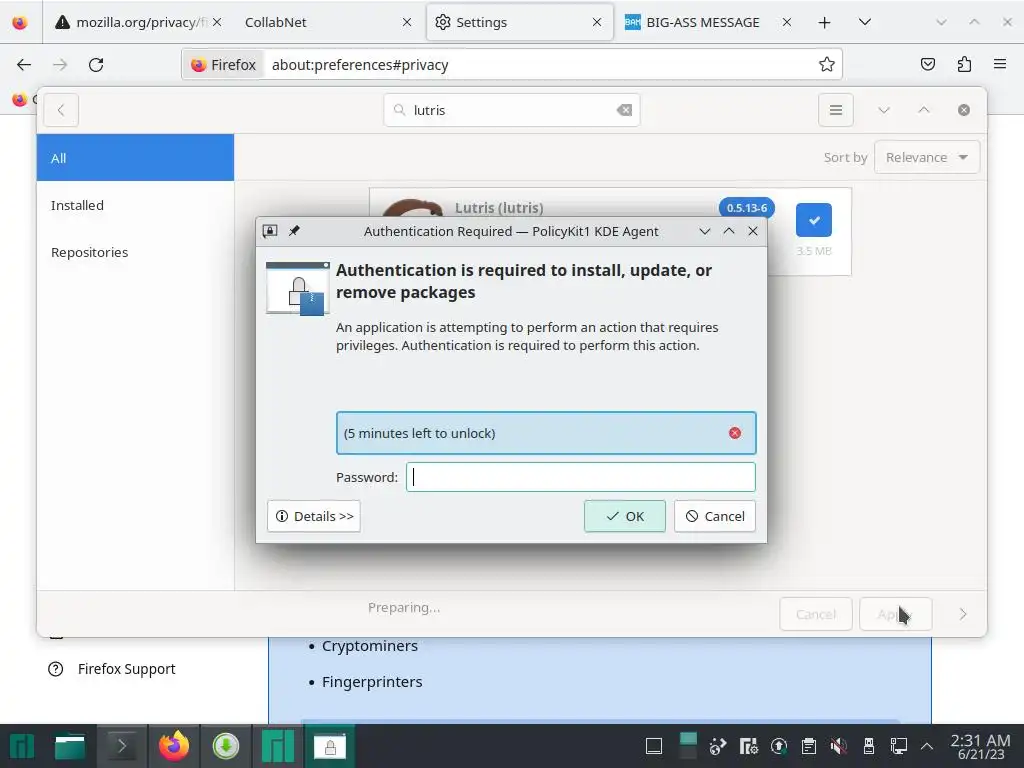
Task: Open the muted volume tray icon
Action: click(839, 746)
